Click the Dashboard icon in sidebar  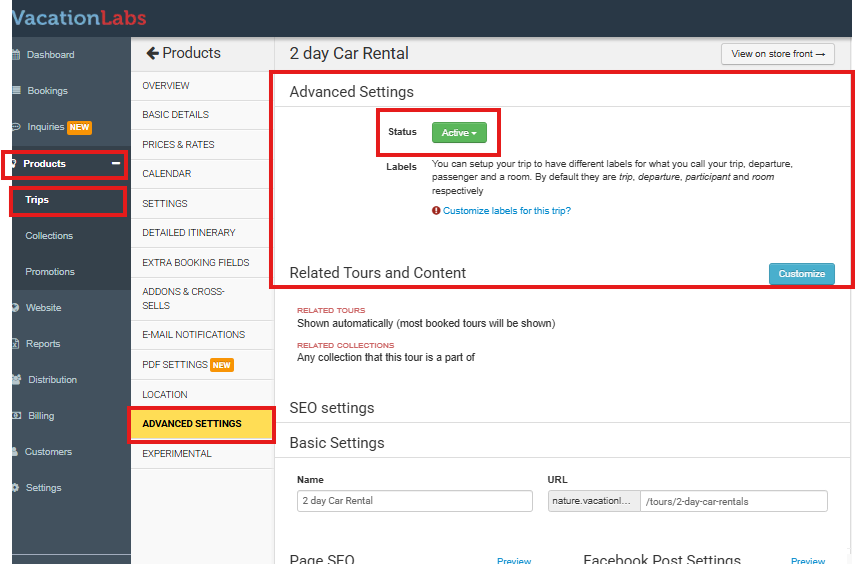coord(15,55)
